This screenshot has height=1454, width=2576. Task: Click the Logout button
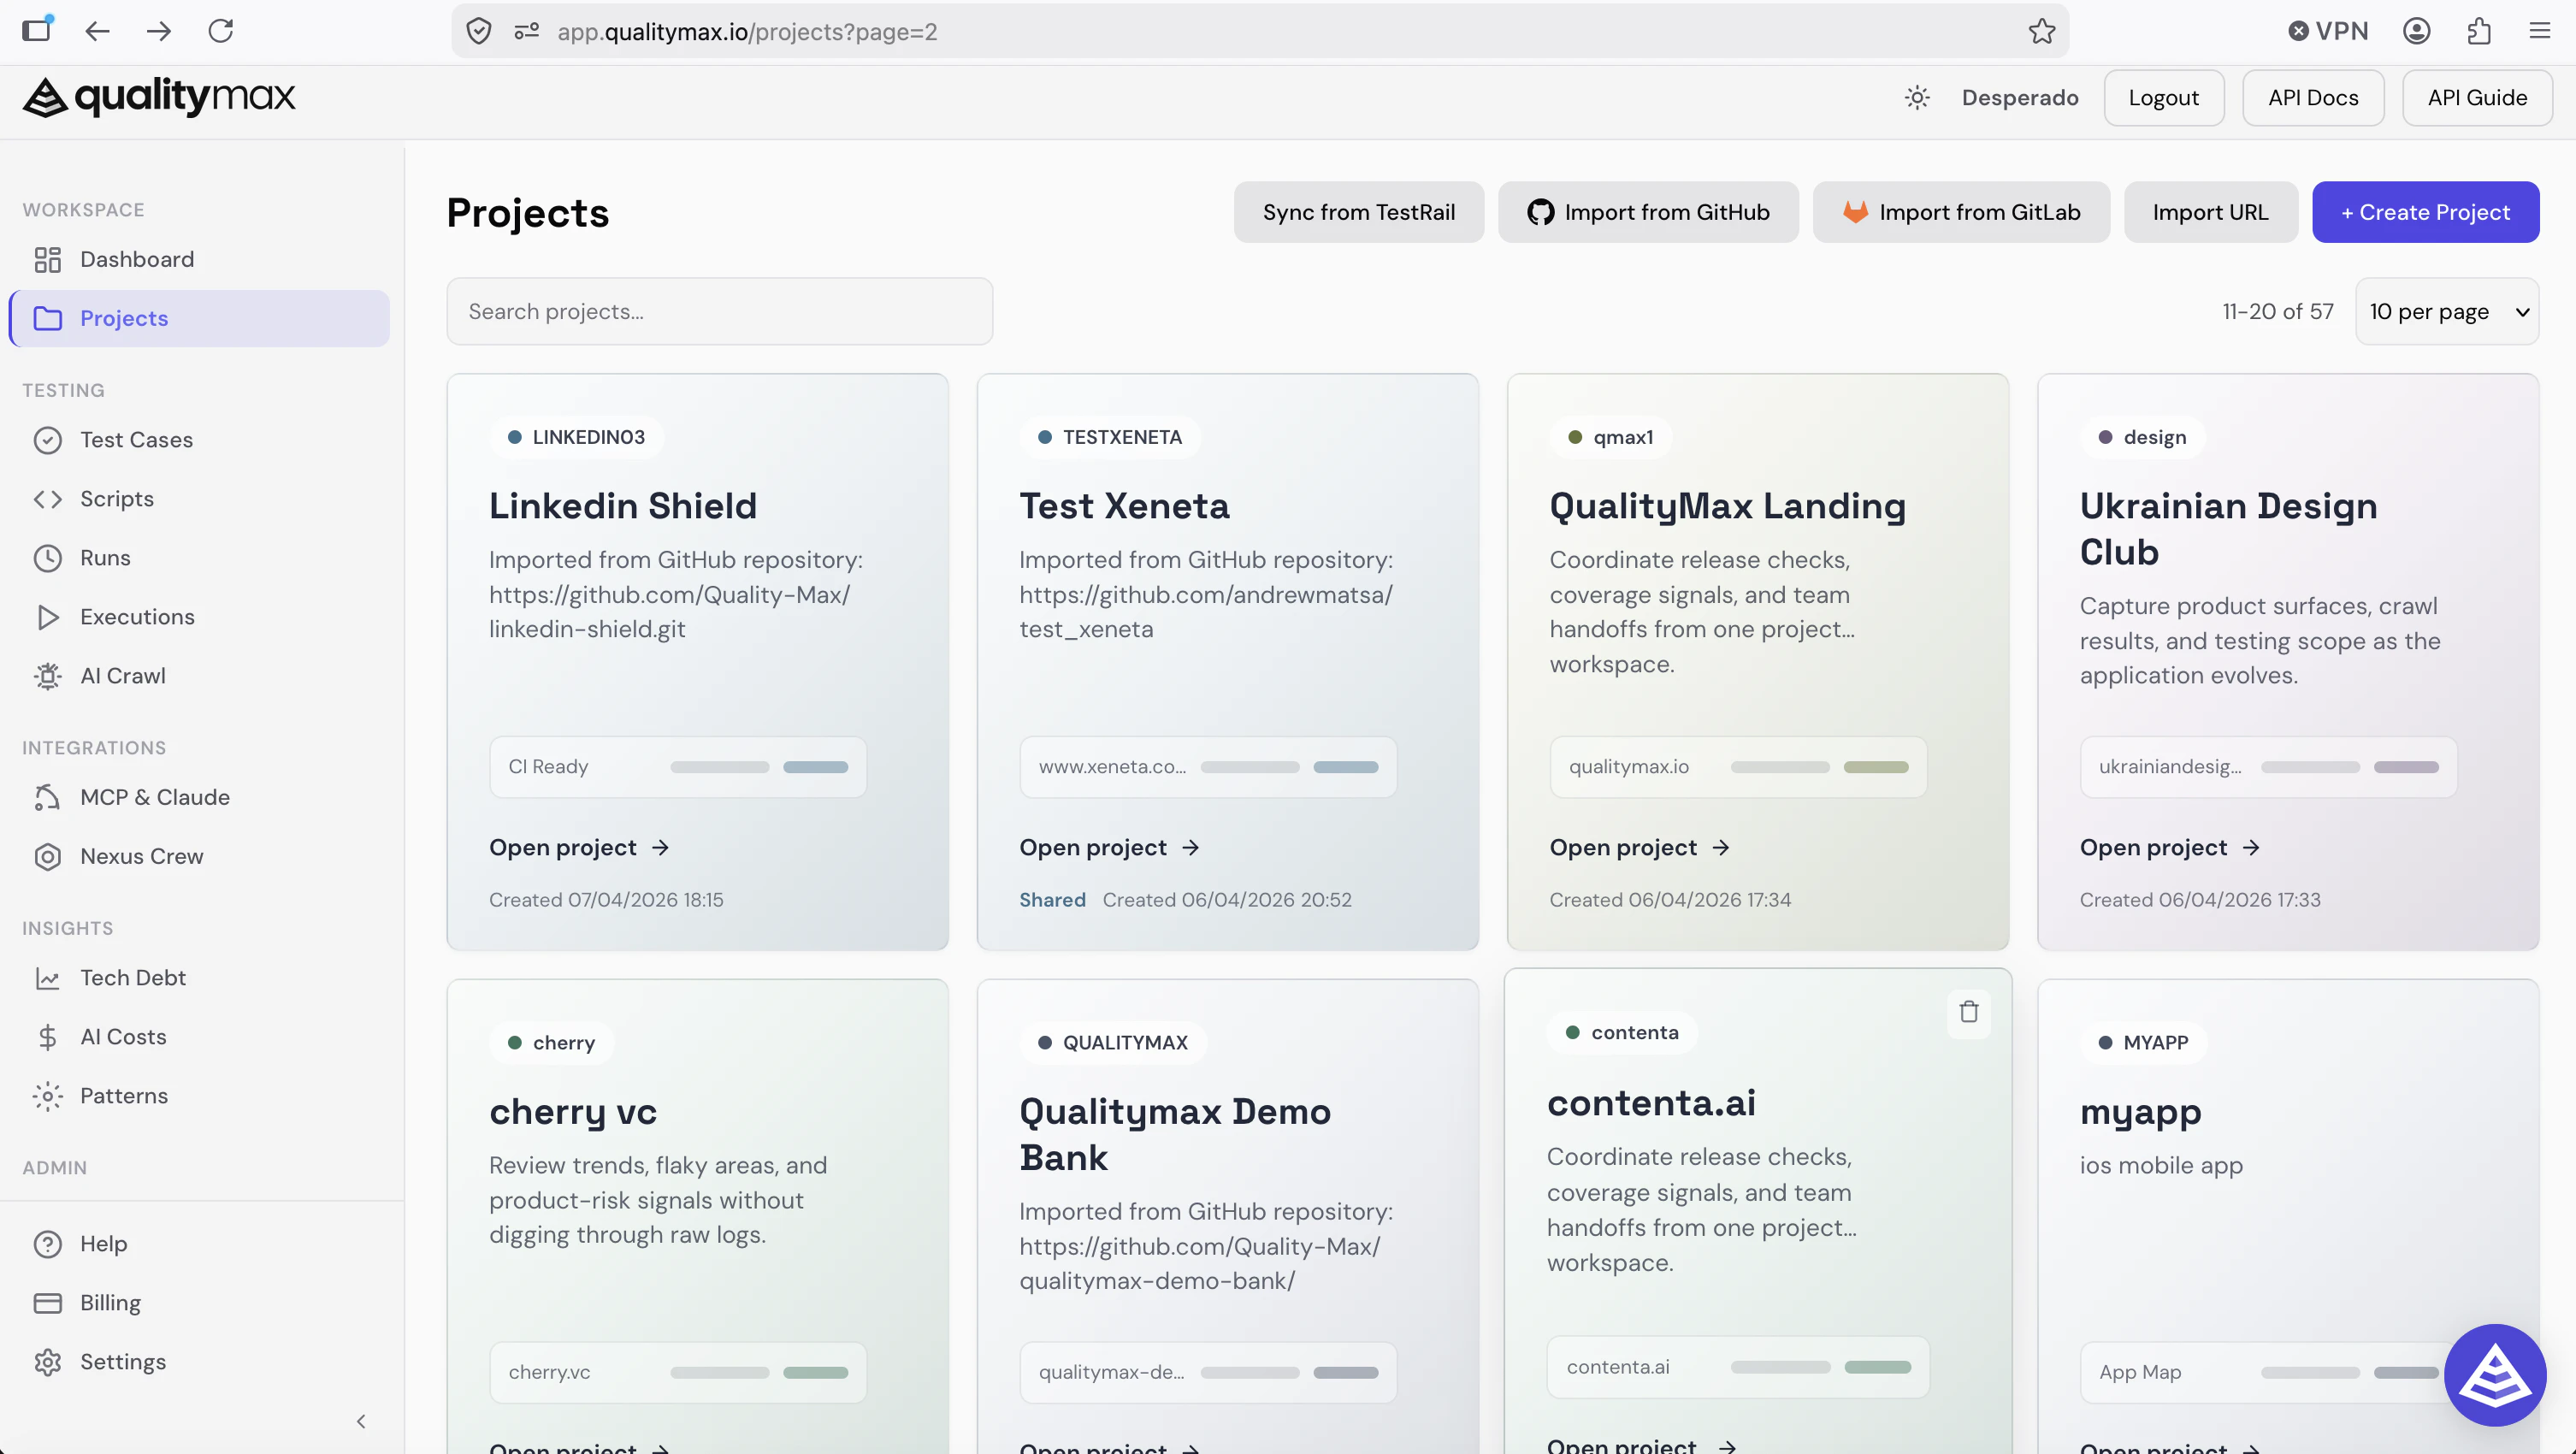(2163, 98)
